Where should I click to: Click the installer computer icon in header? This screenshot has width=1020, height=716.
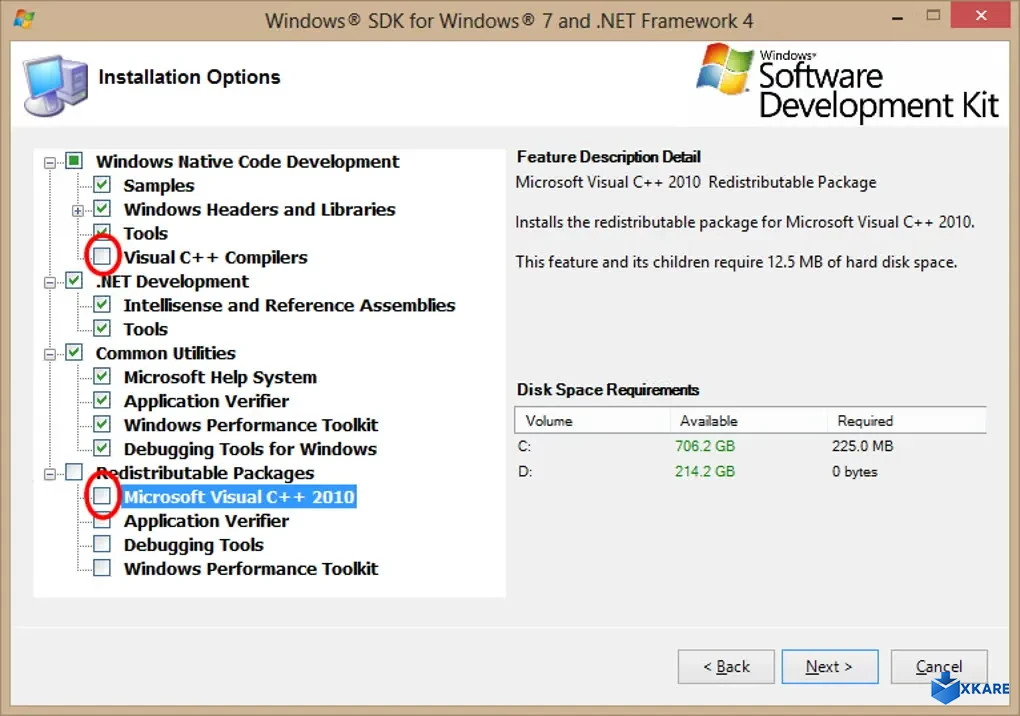(x=55, y=85)
